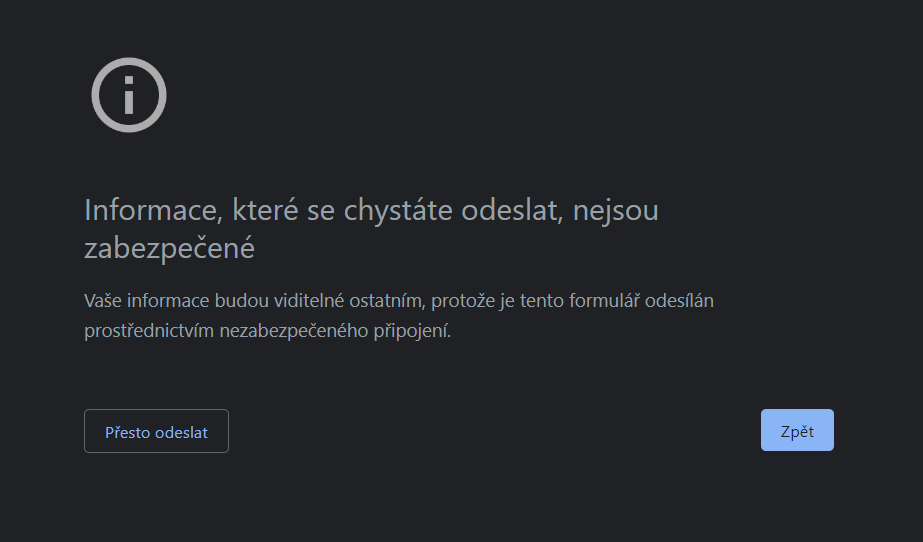
Task: Tap the "i" glyph inside the grey circle
Action: click(128, 96)
